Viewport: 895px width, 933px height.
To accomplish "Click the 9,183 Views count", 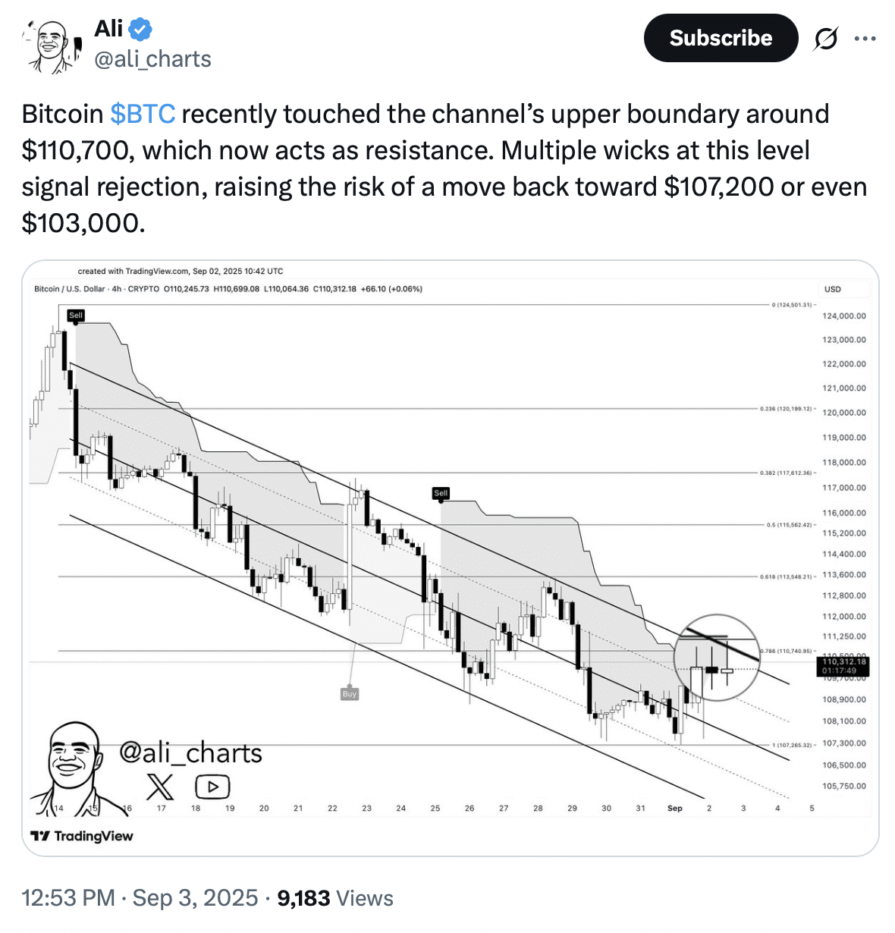I will tap(335, 898).
